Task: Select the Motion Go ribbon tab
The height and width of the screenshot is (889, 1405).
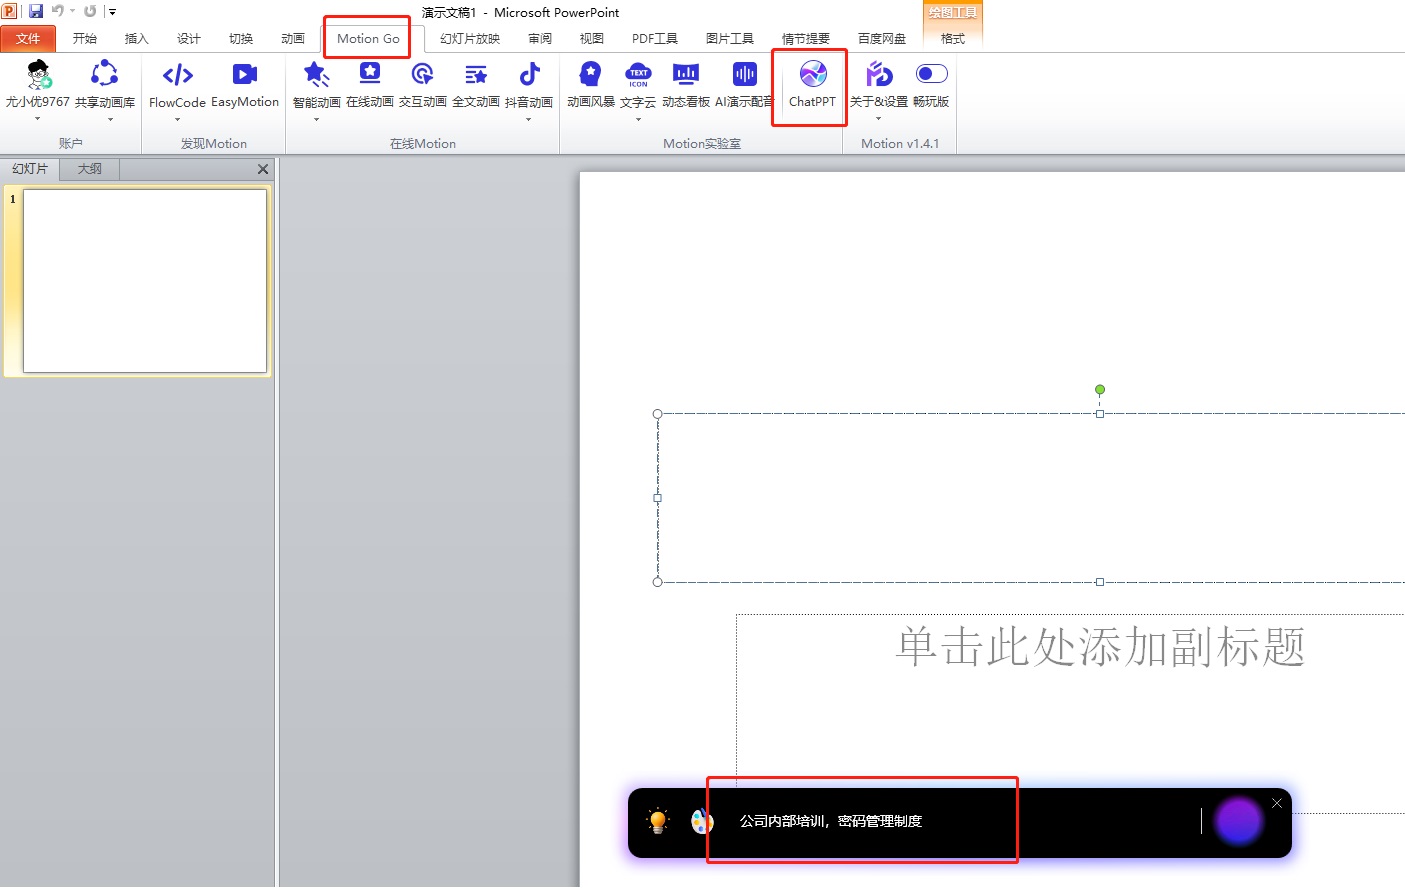Action: click(368, 39)
